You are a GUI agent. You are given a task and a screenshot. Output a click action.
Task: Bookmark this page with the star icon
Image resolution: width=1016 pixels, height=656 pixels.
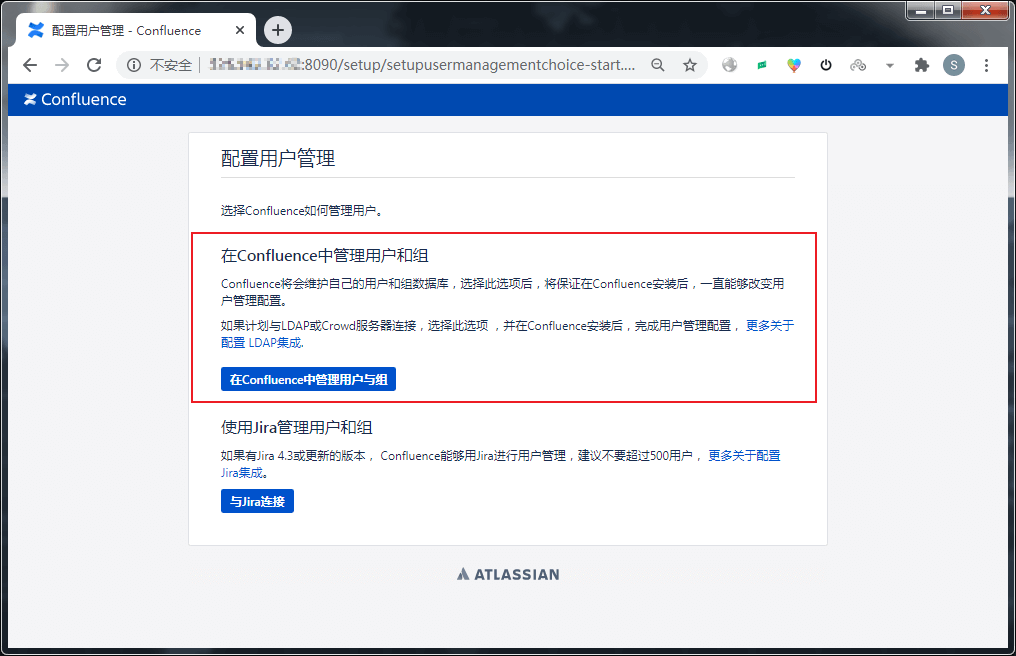[x=689, y=65]
